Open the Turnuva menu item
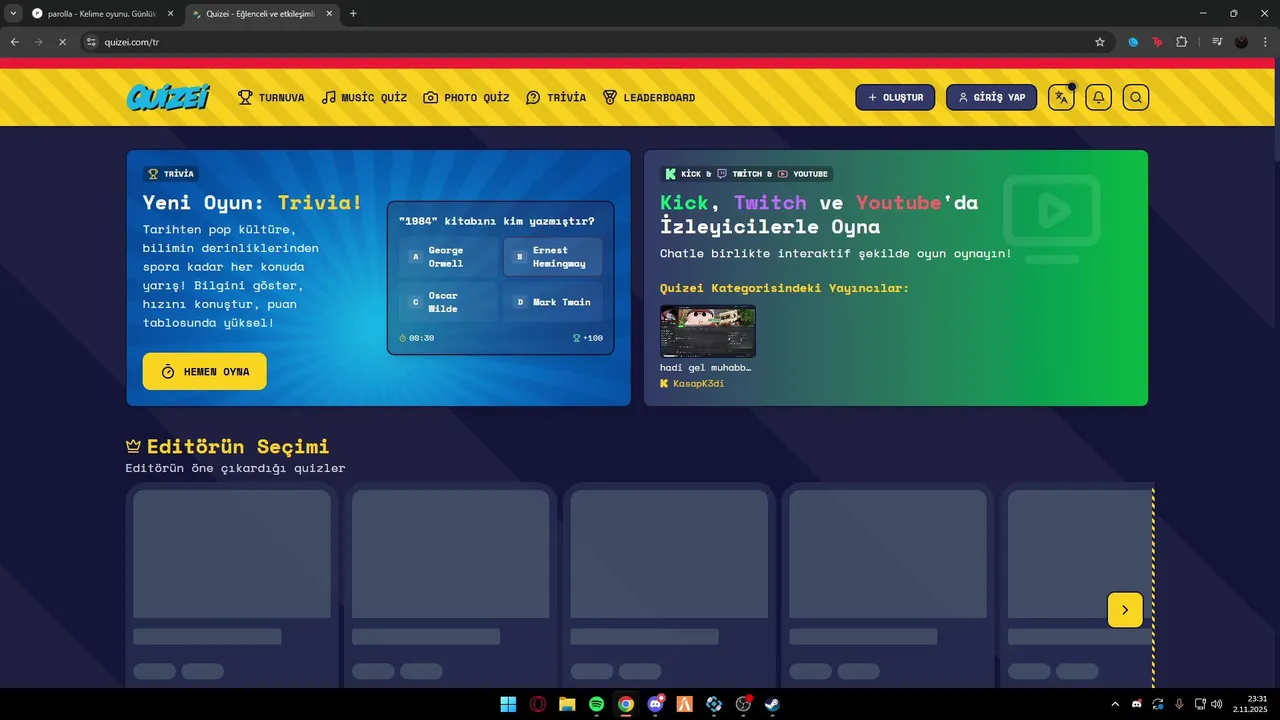Screen dimensions: 1280x720 (271, 97)
